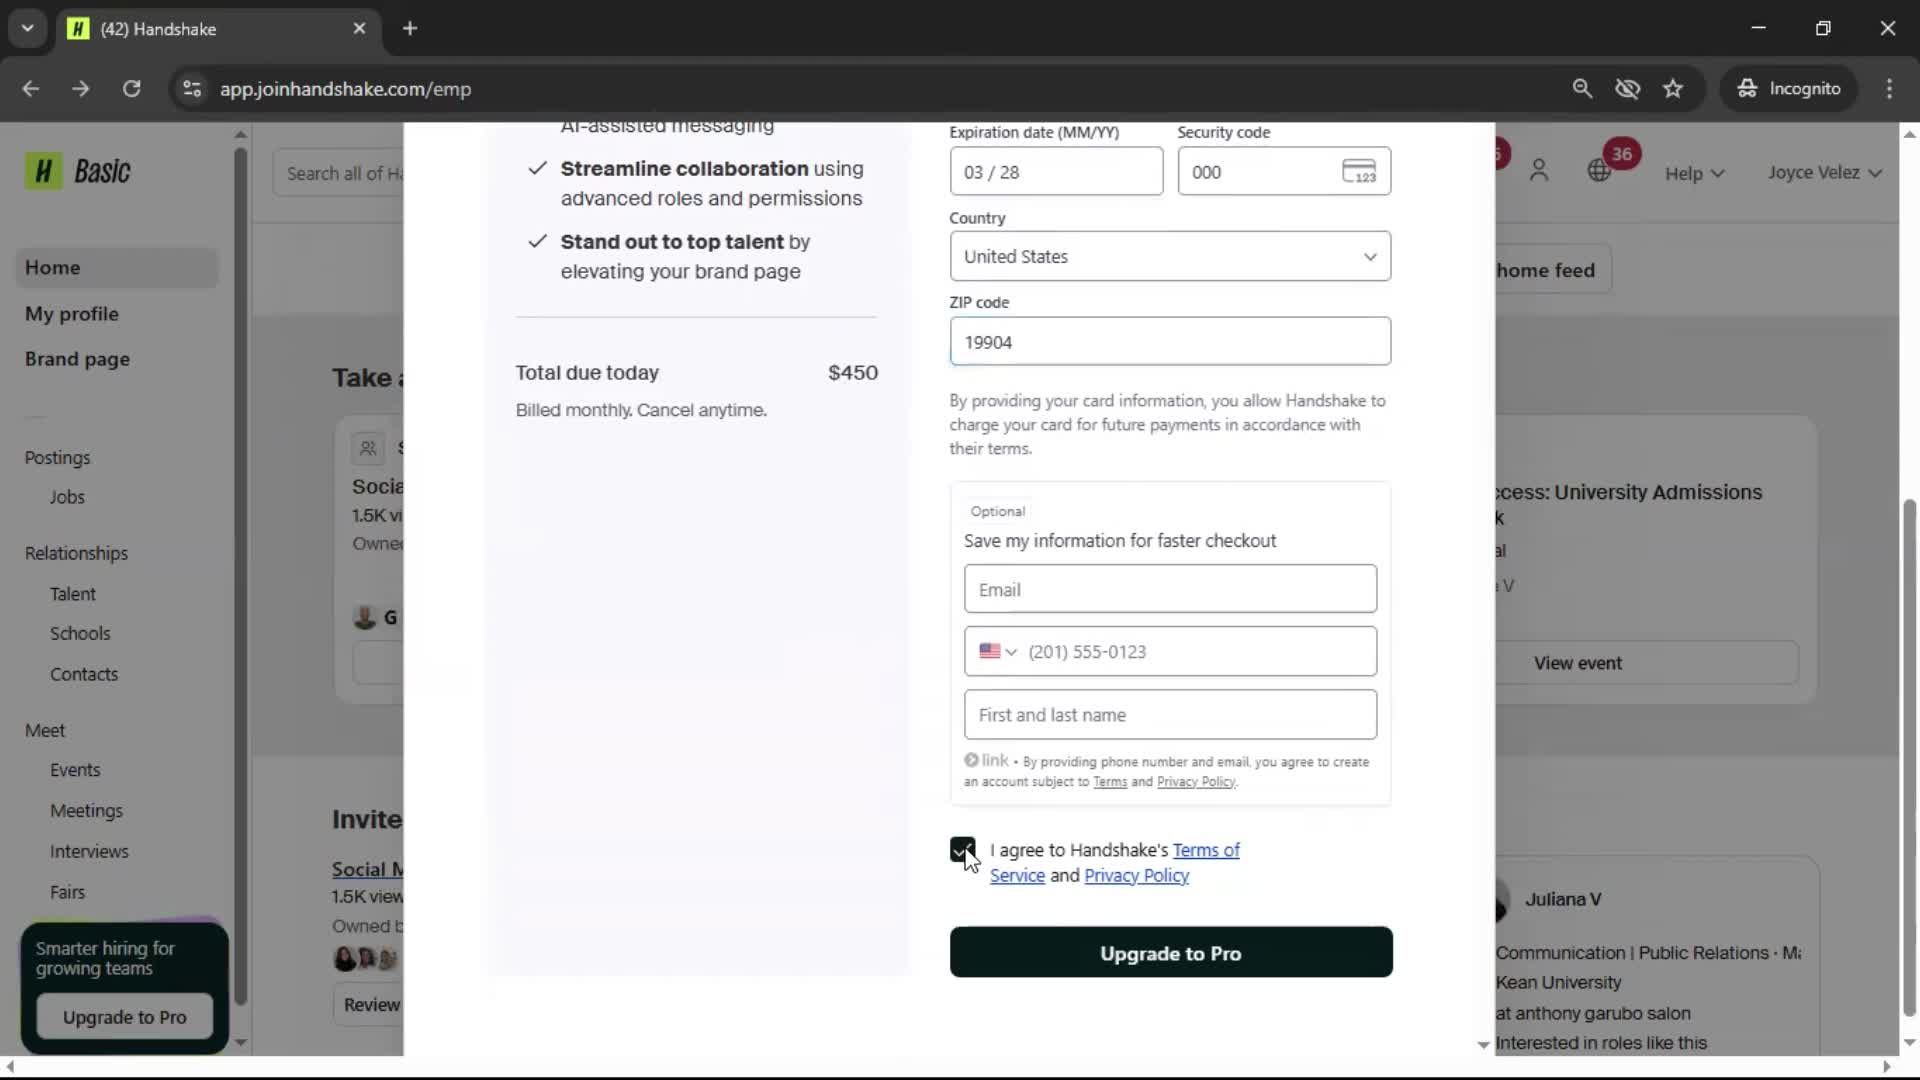Open Contacts in the sidebar

pyautogui.click(x=84, y=674)
